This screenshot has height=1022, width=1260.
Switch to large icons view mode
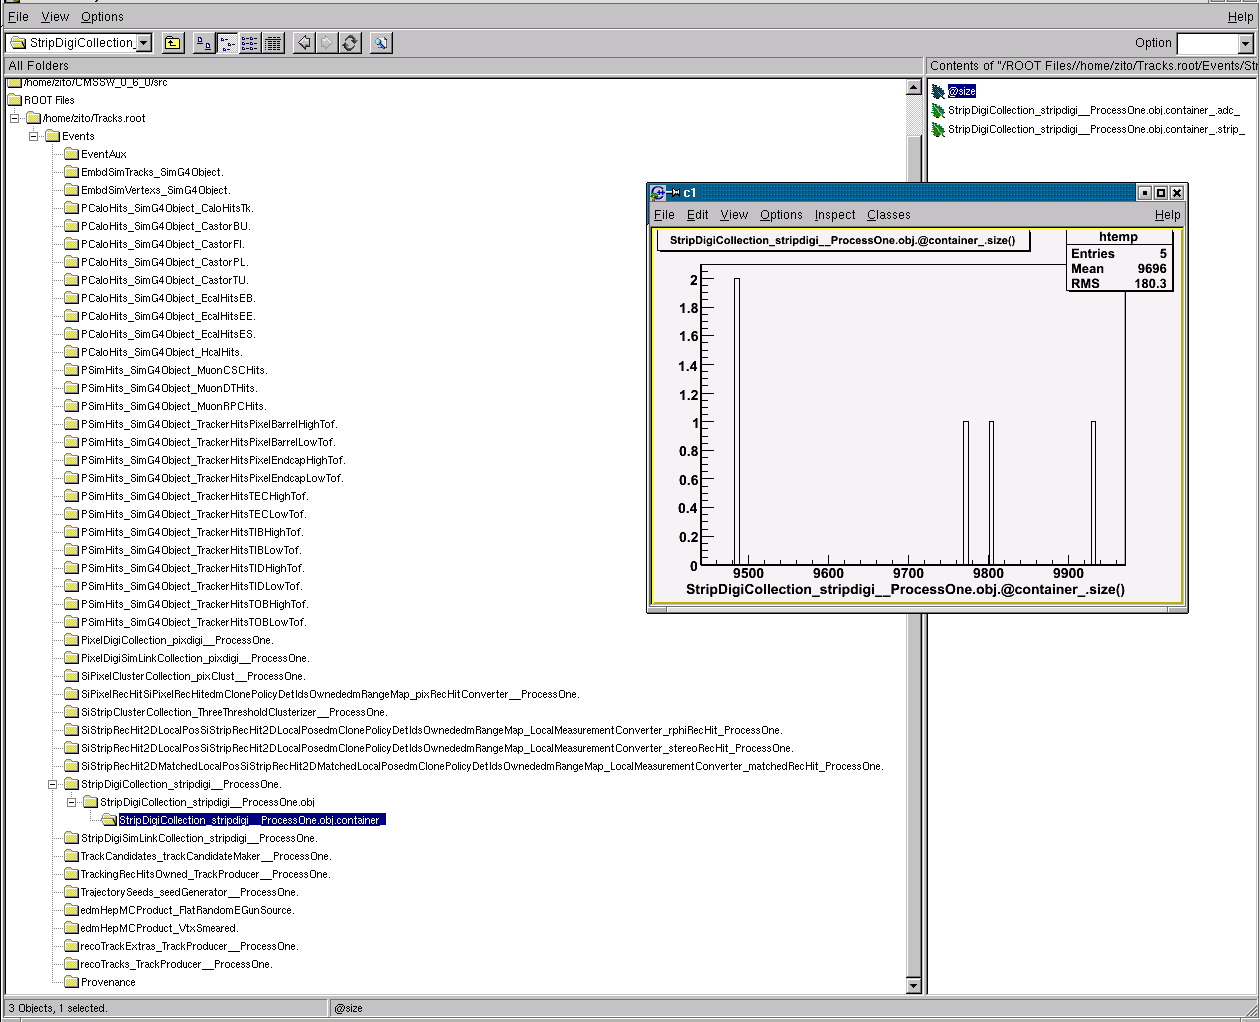point(204,43)
